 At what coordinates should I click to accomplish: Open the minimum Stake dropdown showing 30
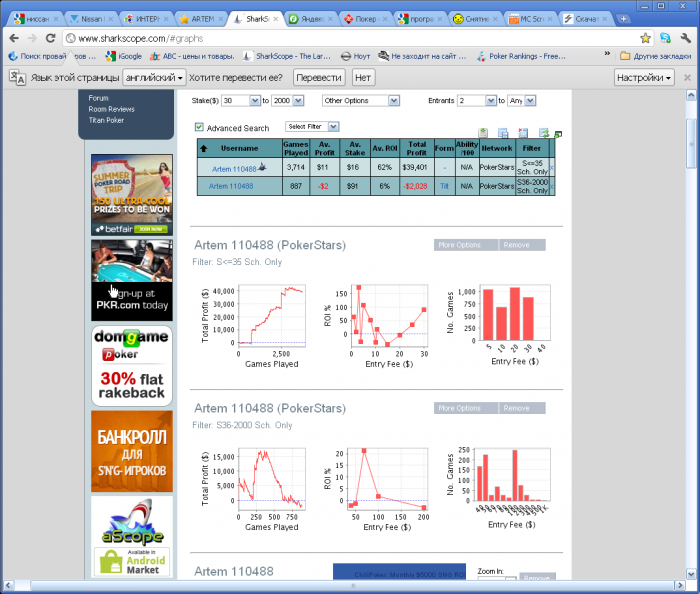pos(255,101)
